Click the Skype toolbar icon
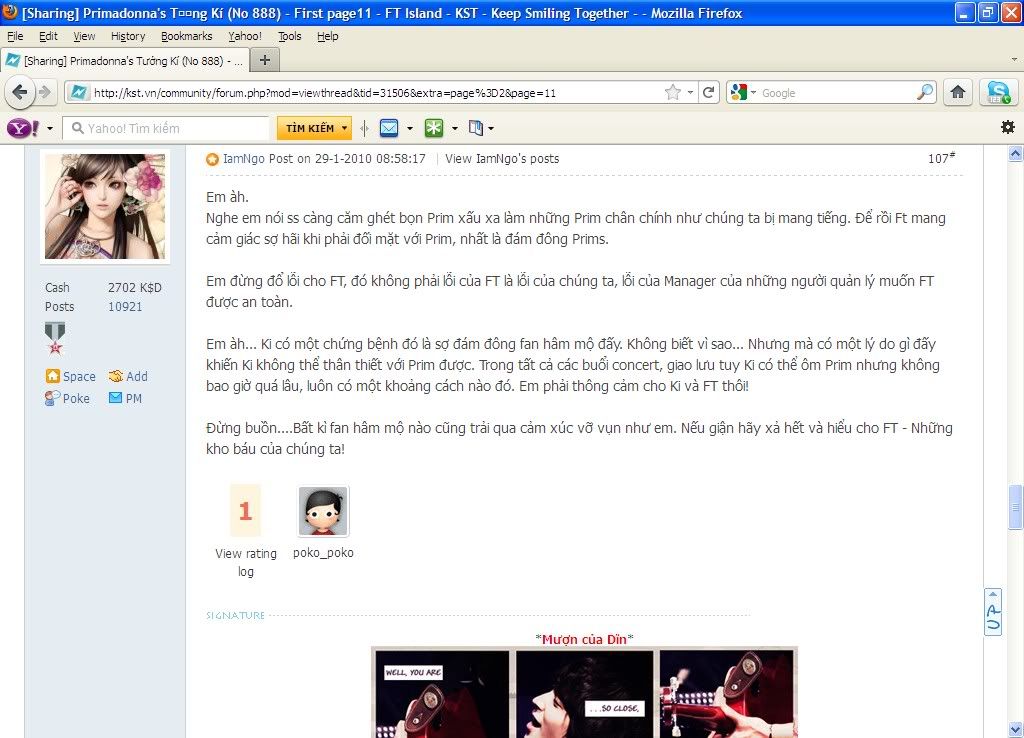 (x=999, y=92)
